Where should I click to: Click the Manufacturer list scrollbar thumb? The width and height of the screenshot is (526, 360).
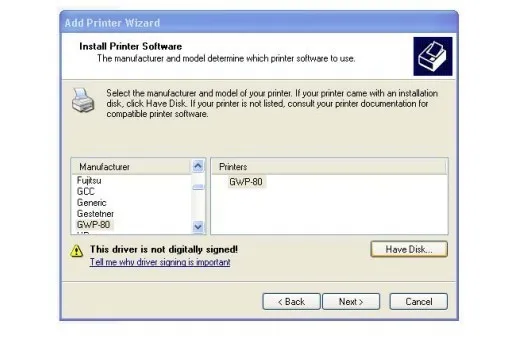[x=198, y=187]
